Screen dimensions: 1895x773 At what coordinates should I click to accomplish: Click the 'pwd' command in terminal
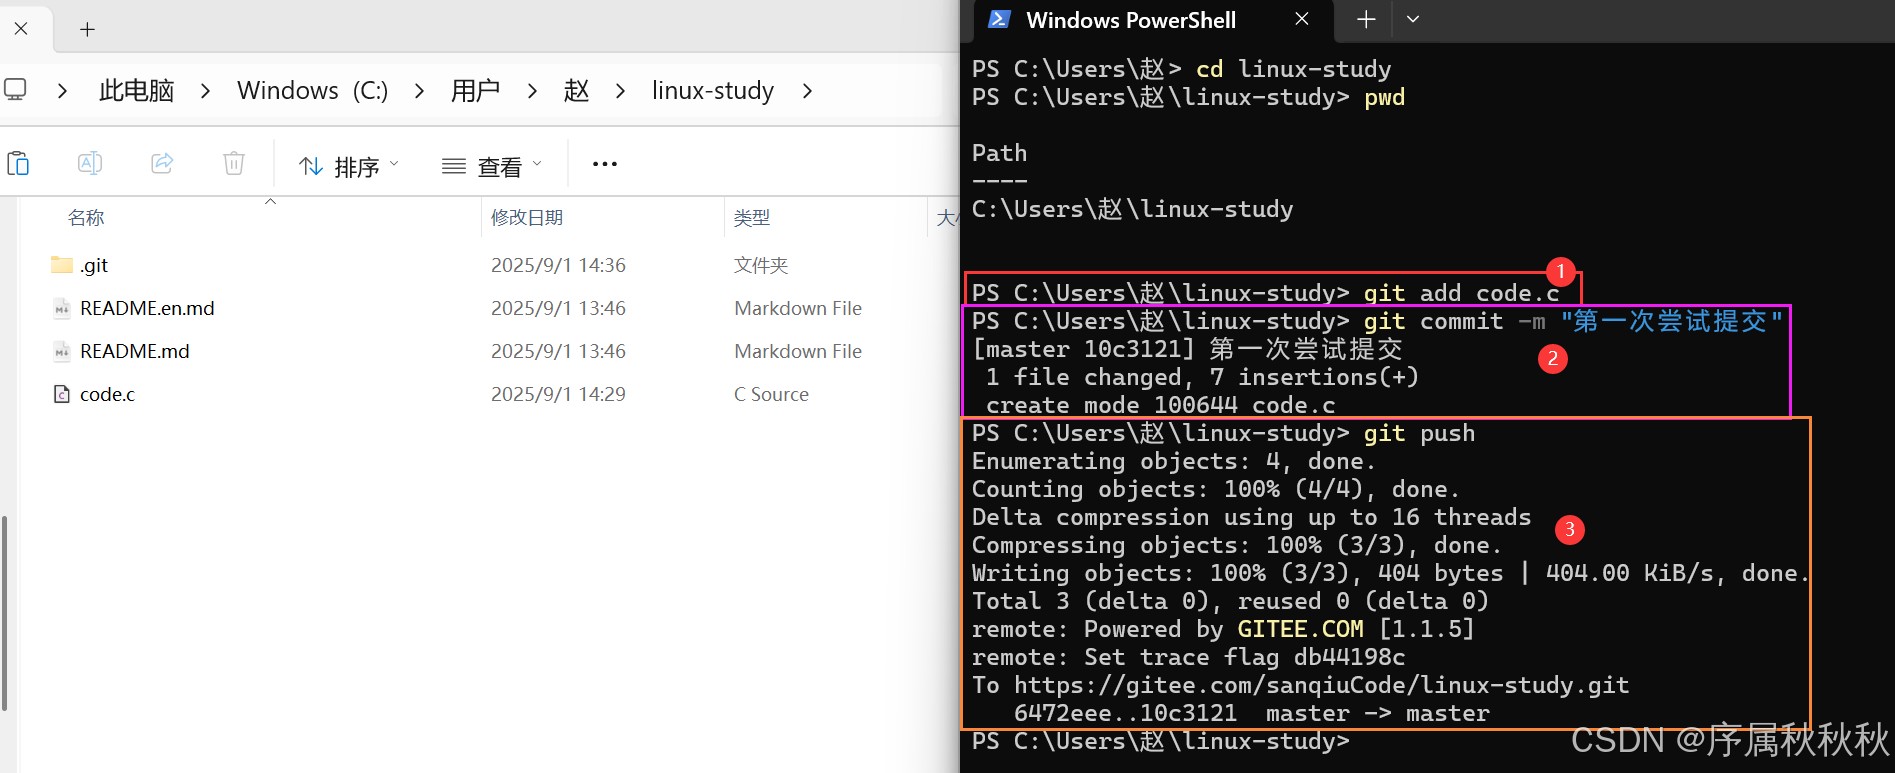1384,97
